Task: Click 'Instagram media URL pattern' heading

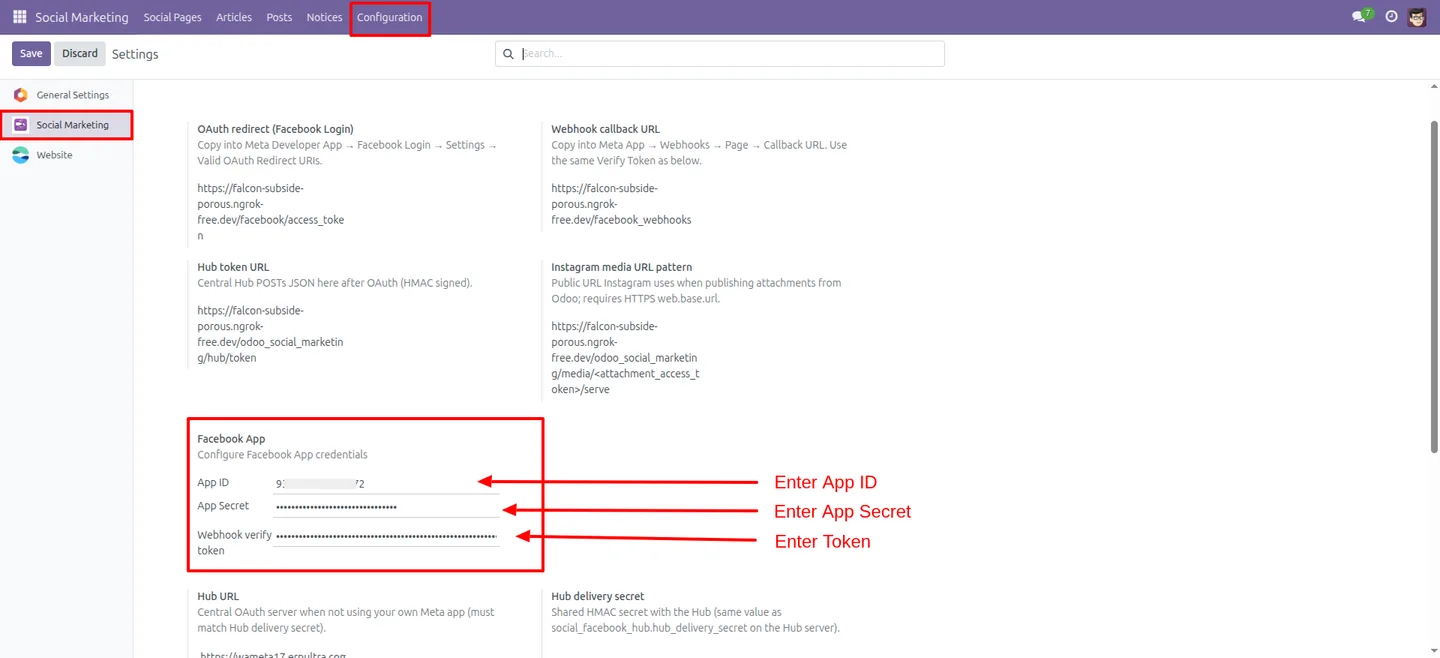Action: tap(621, 267)
